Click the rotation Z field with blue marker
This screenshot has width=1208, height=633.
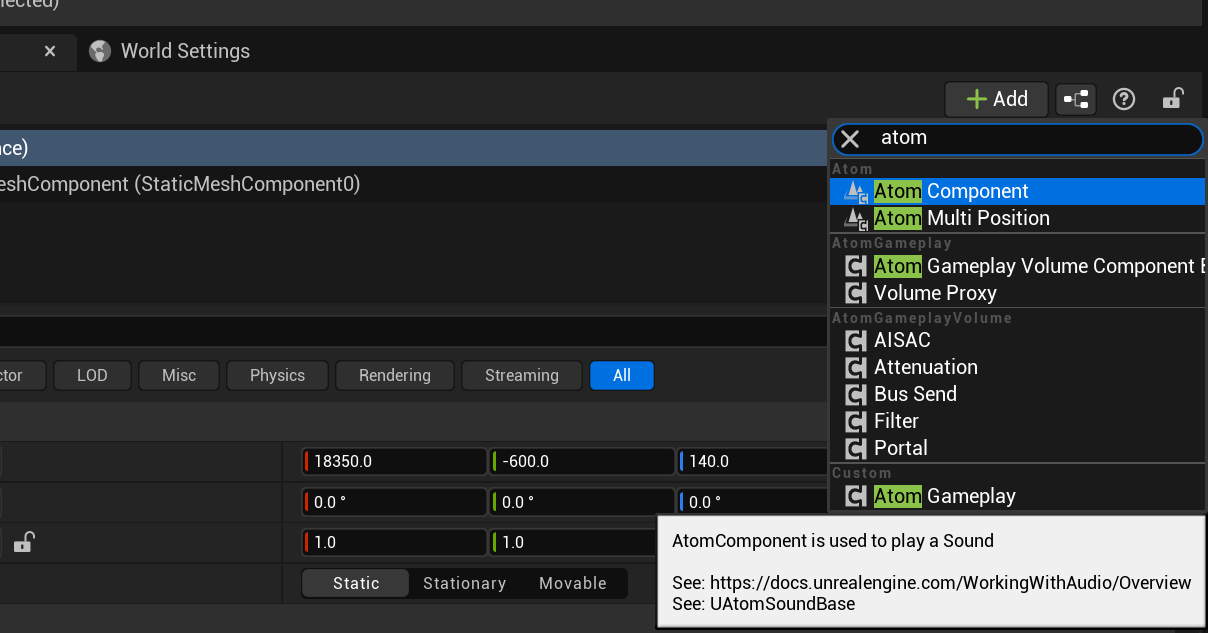coord(754,502)
